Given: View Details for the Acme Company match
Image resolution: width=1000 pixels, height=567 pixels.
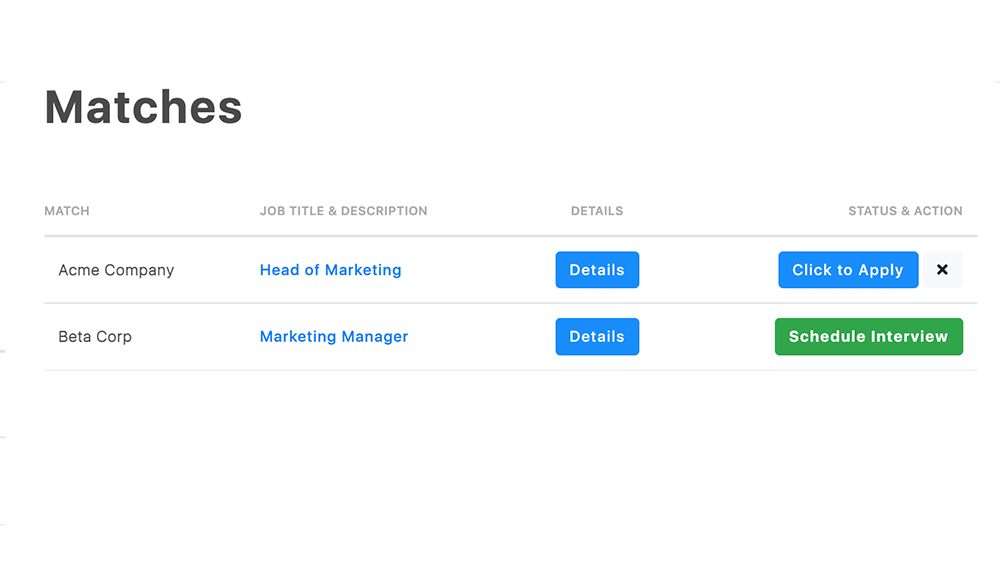Looking at the screenshot, I should pyautogui.click(x=597, y=270).
